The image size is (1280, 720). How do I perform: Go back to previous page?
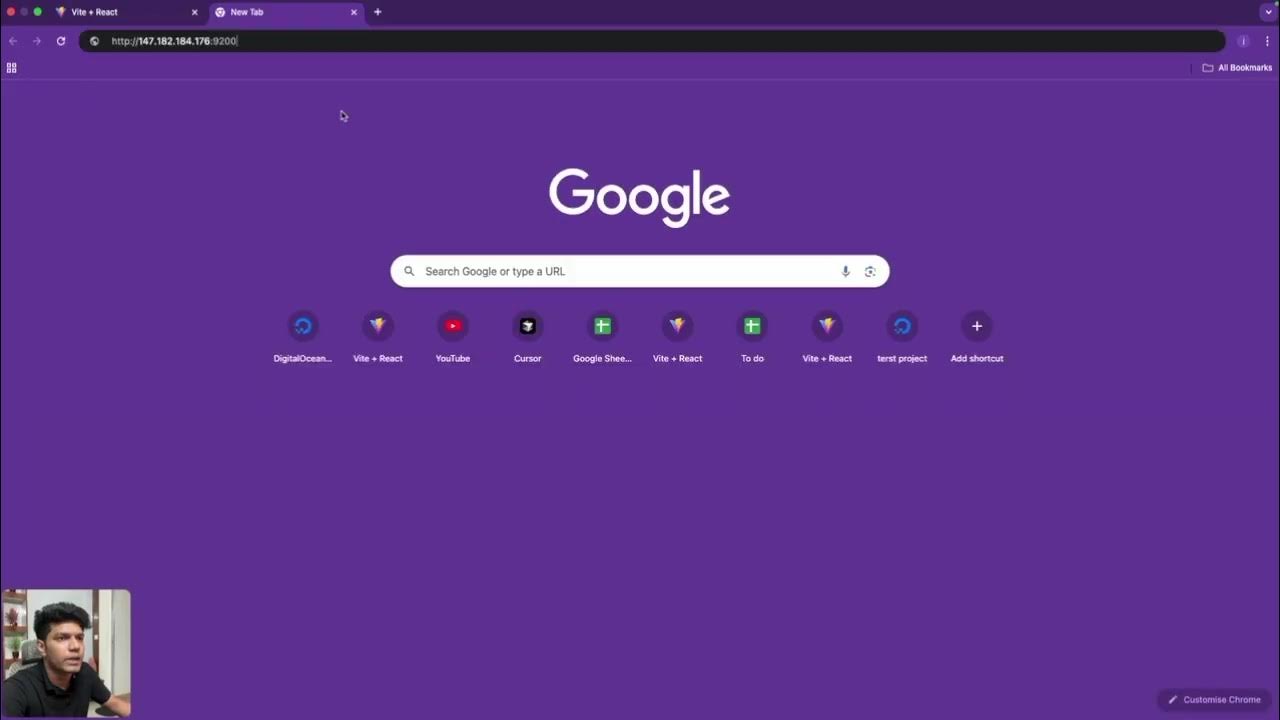13,41
